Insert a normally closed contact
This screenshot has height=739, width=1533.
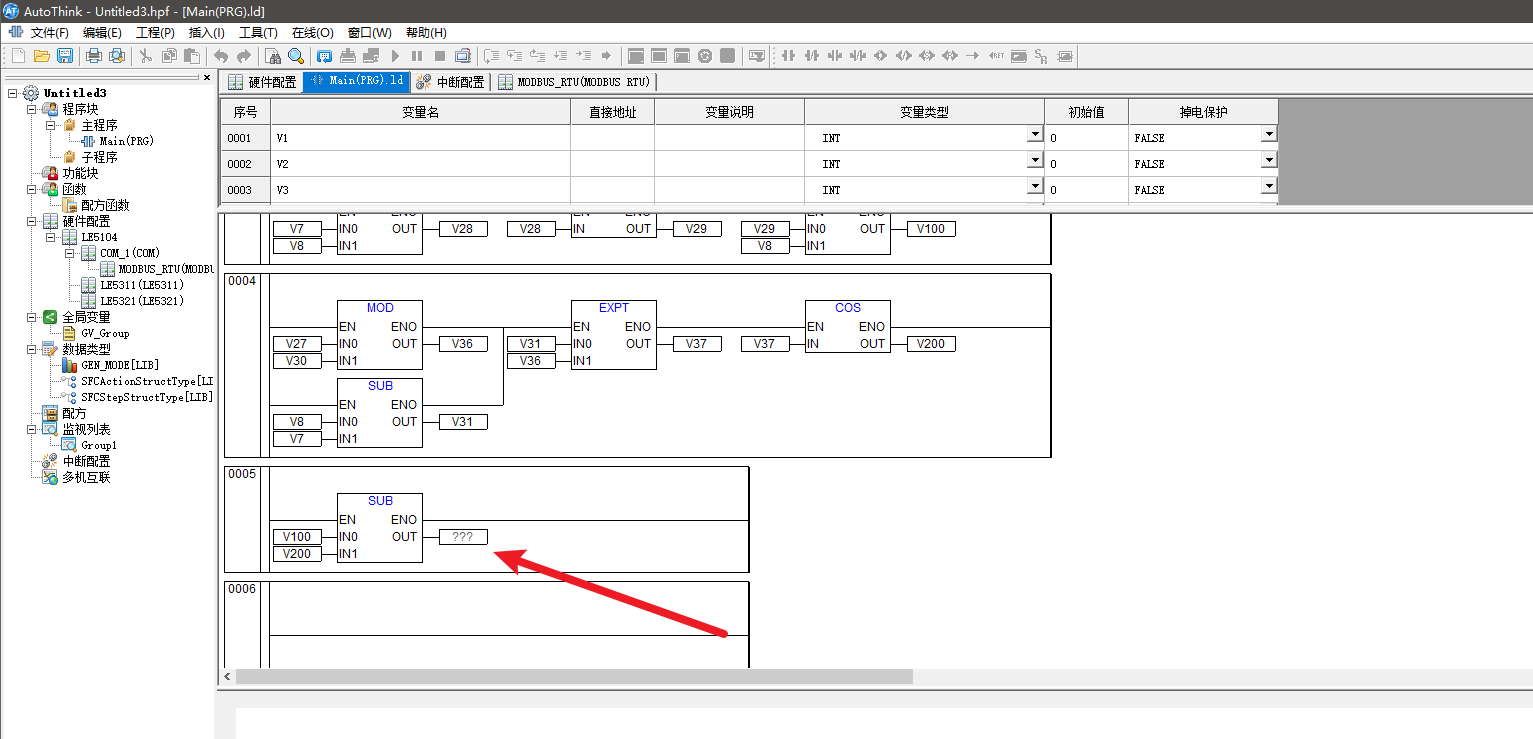[x=811, y=56]
